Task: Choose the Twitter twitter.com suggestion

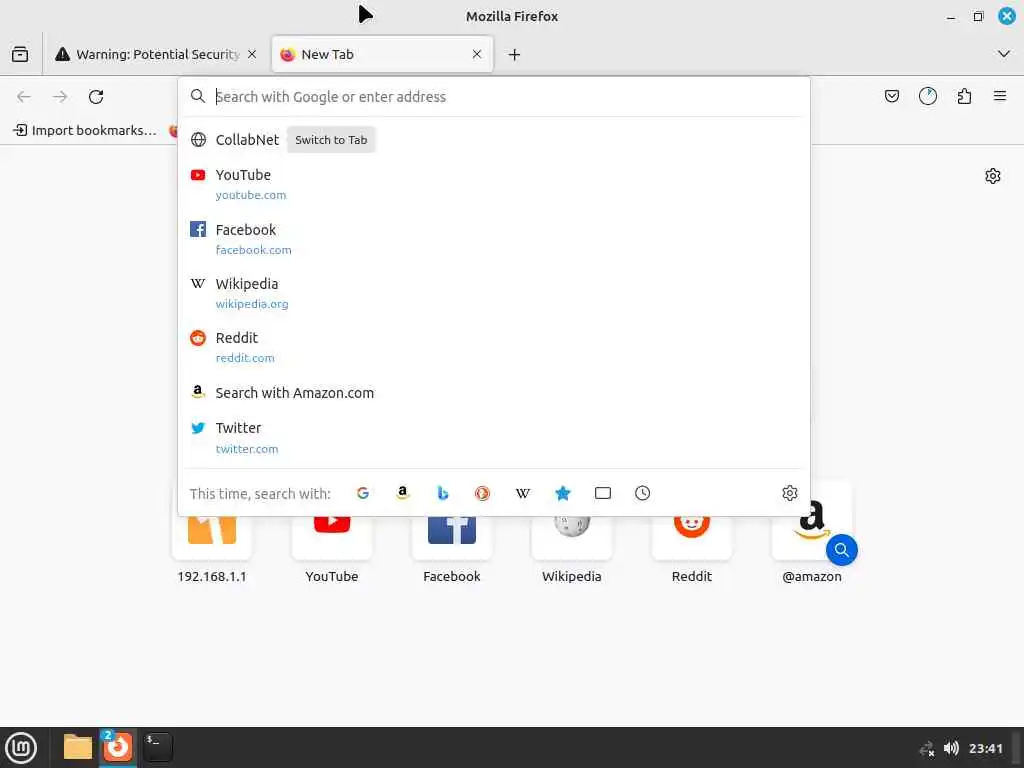Action: (494, 438)
